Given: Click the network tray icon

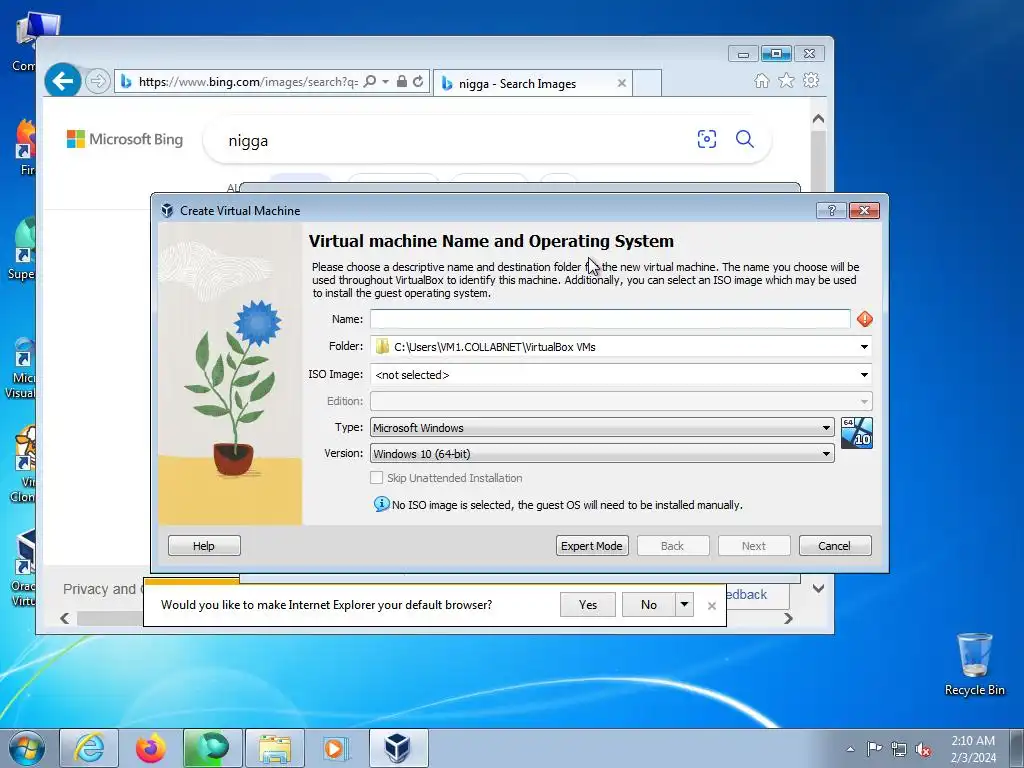Looking at the screenshot, I should (x=899, y=749).
